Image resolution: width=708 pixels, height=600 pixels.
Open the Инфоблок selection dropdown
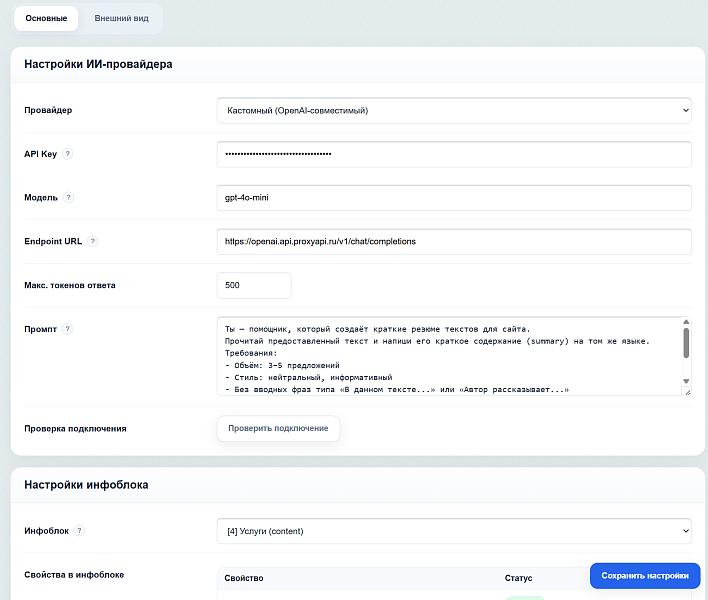coord(454,531)
